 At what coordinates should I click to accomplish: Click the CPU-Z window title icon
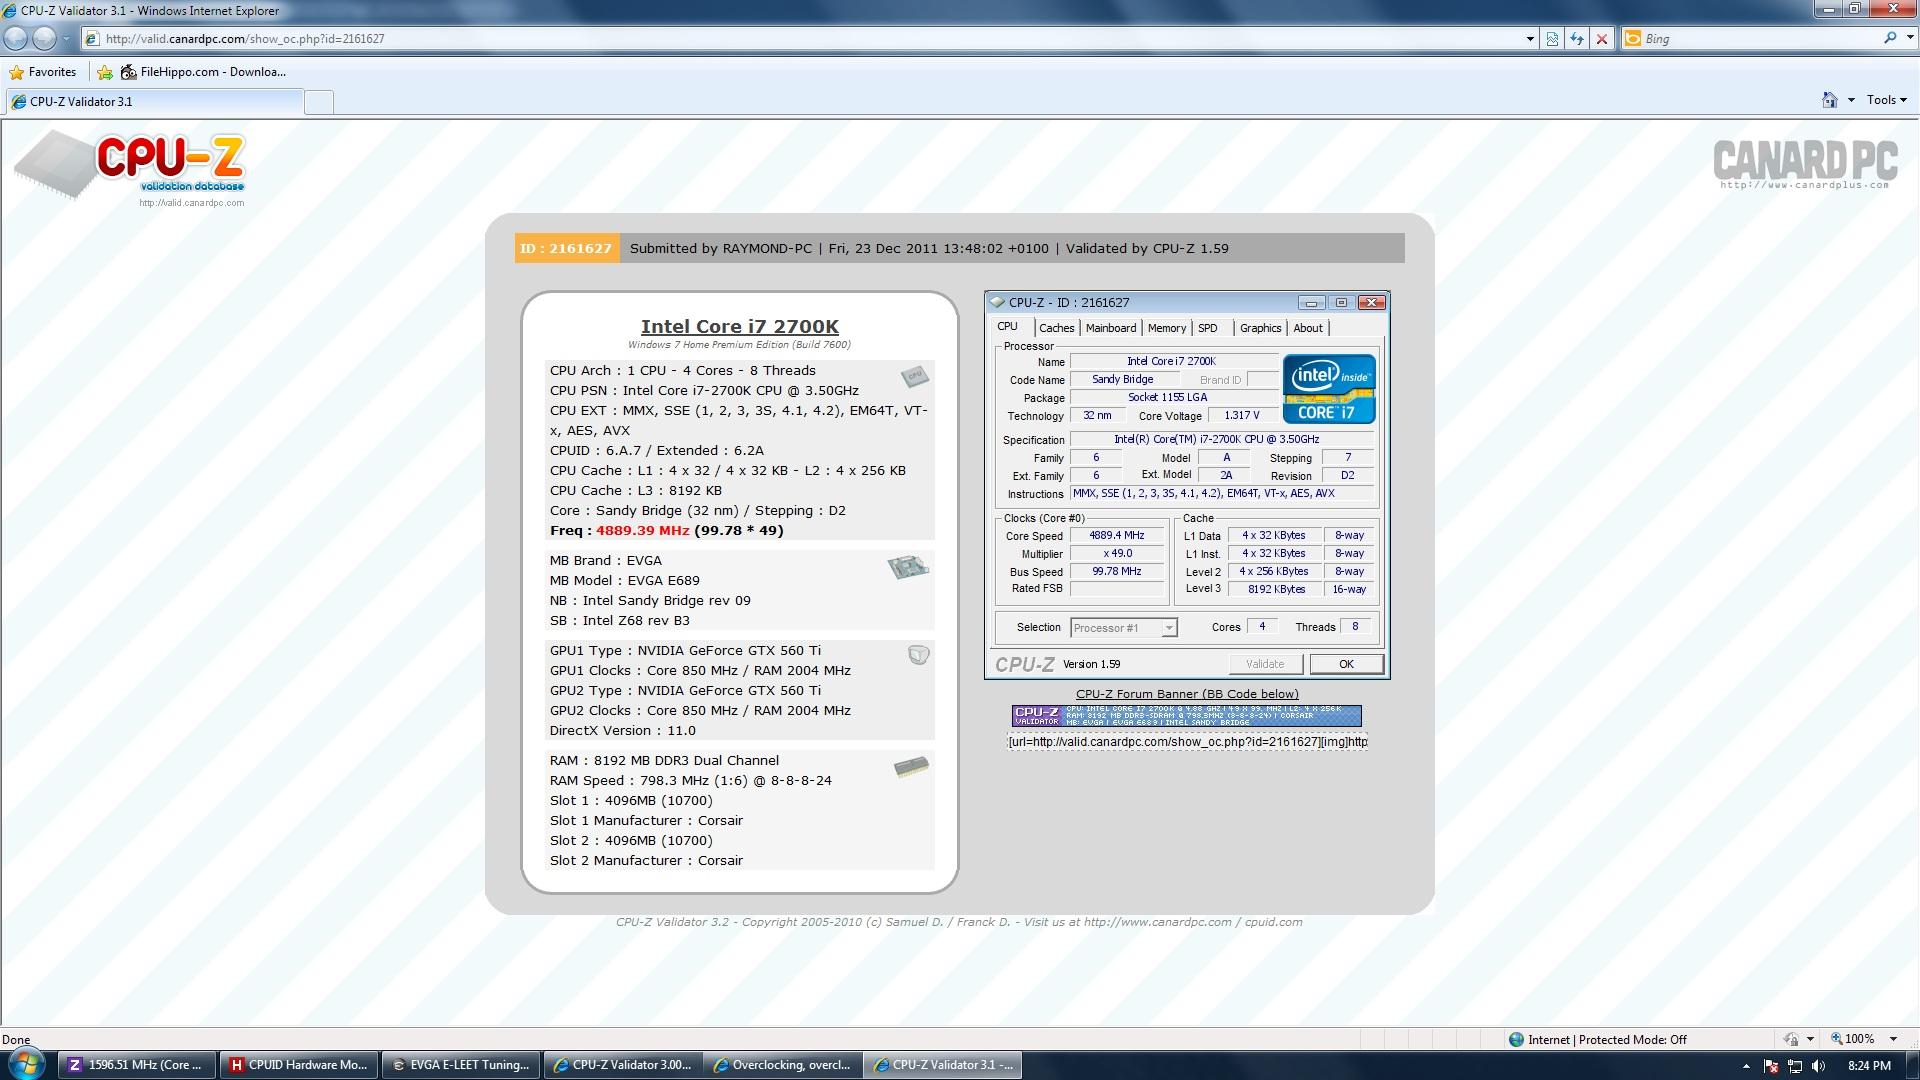tap(997, 302)
